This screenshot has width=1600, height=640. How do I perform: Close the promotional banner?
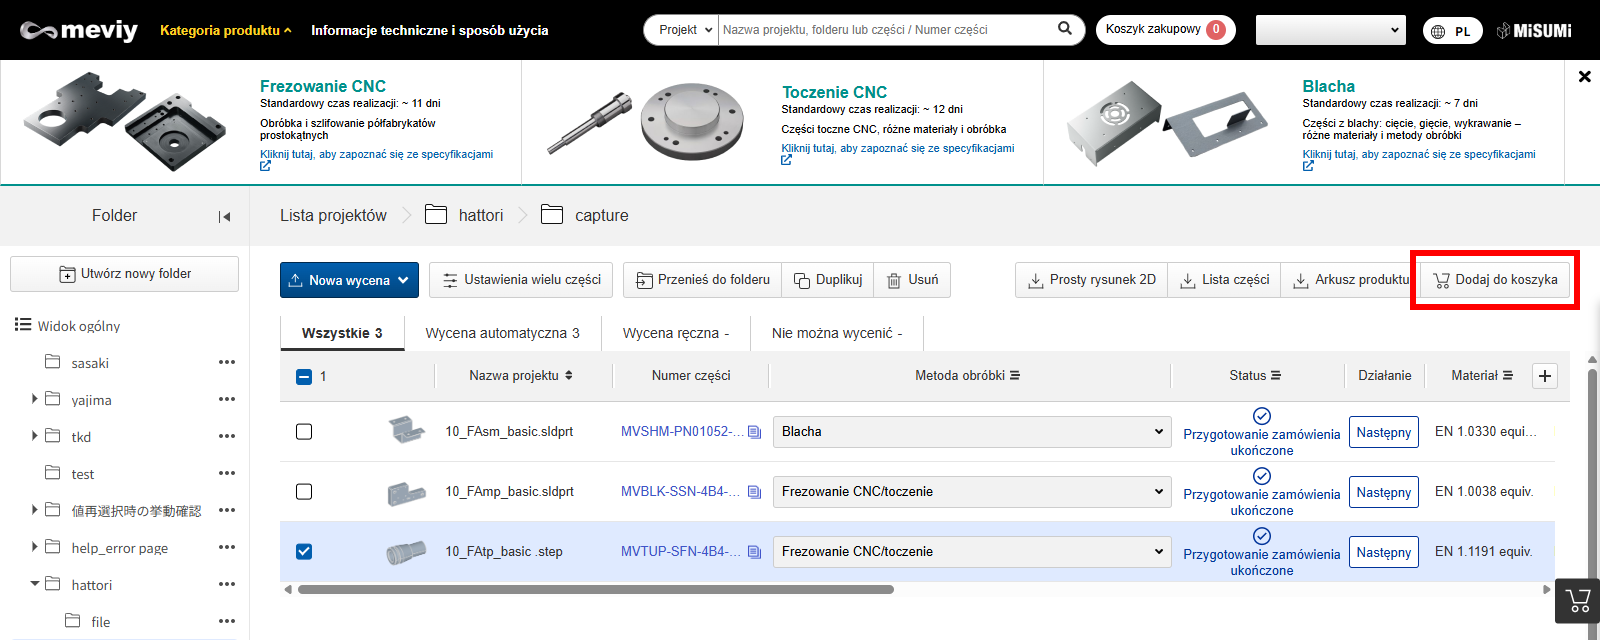pos(1584,76)
